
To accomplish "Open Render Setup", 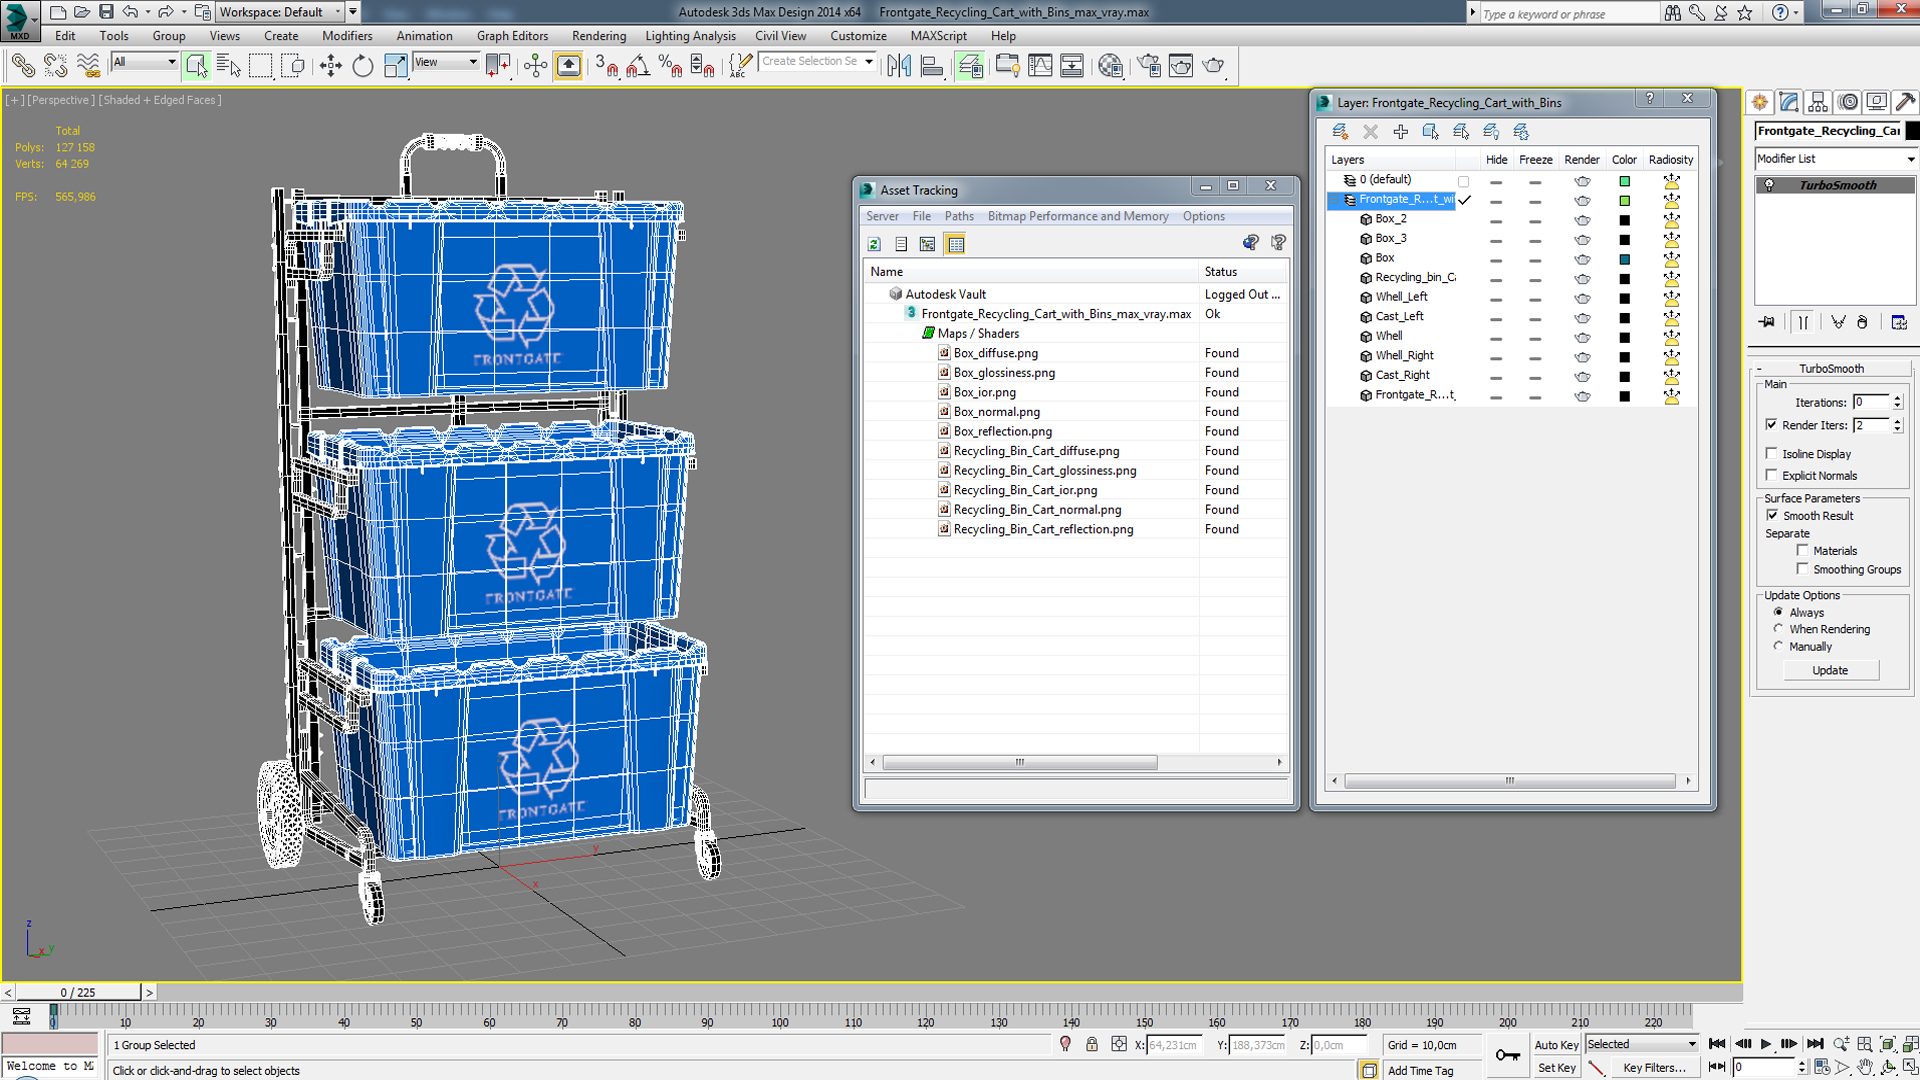I will pyautogui.click(x=1149, y=66).
